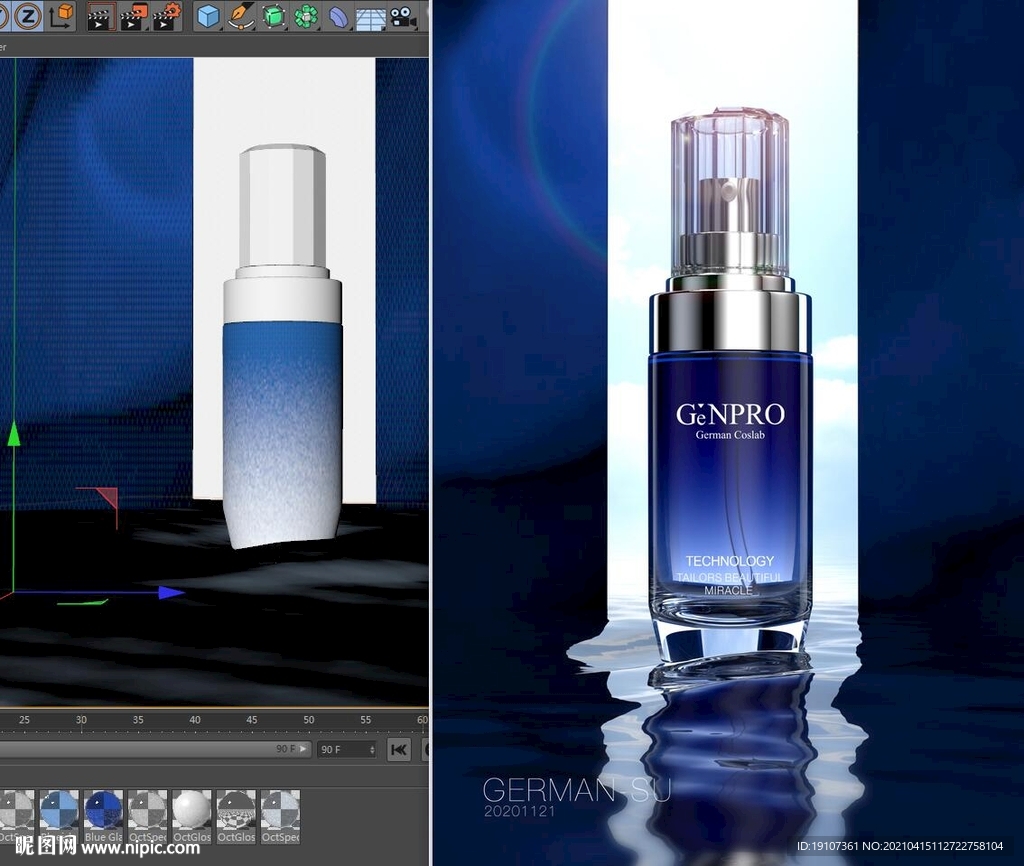Click the Go to Start playback button
This screenshot has height=866, width=1024.
(399, 749)
